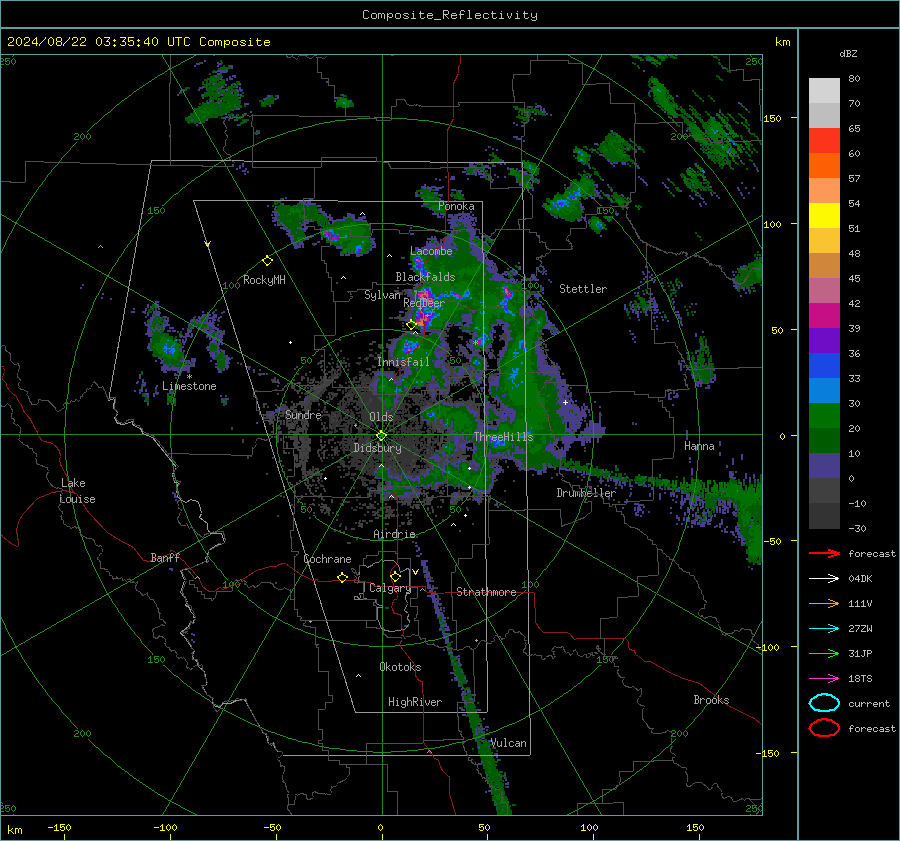Click the -50 tick on the right axis
The height and width of the screenshot is (841, 900).
point(771,541)
